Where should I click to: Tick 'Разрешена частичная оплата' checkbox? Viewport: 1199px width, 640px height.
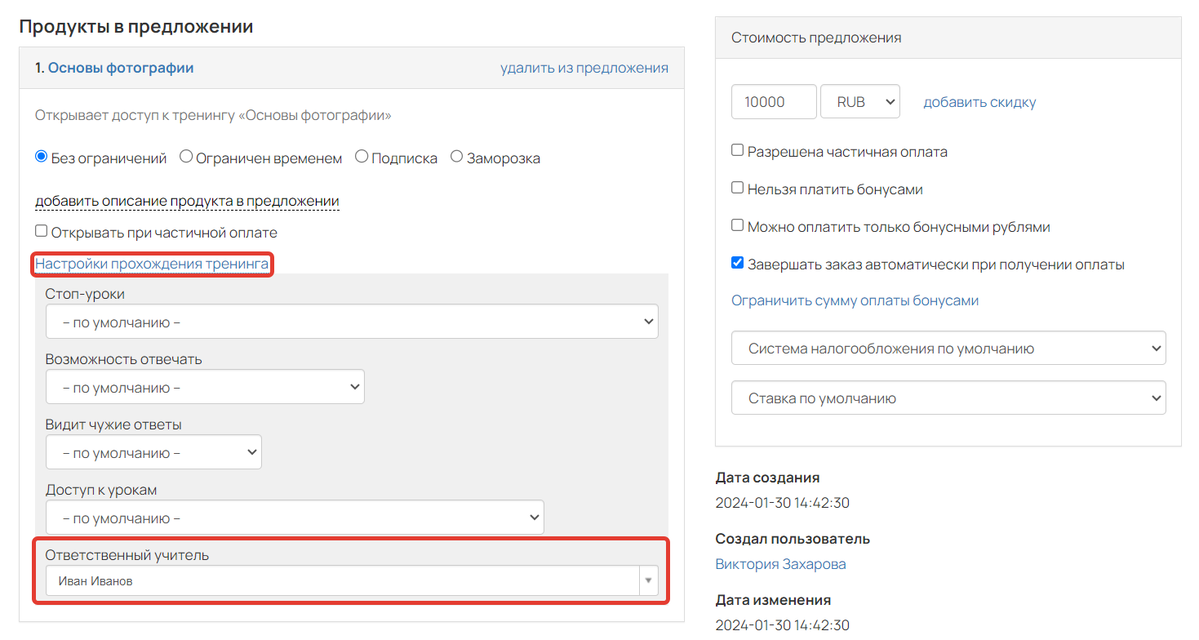(x=737, y=151)
